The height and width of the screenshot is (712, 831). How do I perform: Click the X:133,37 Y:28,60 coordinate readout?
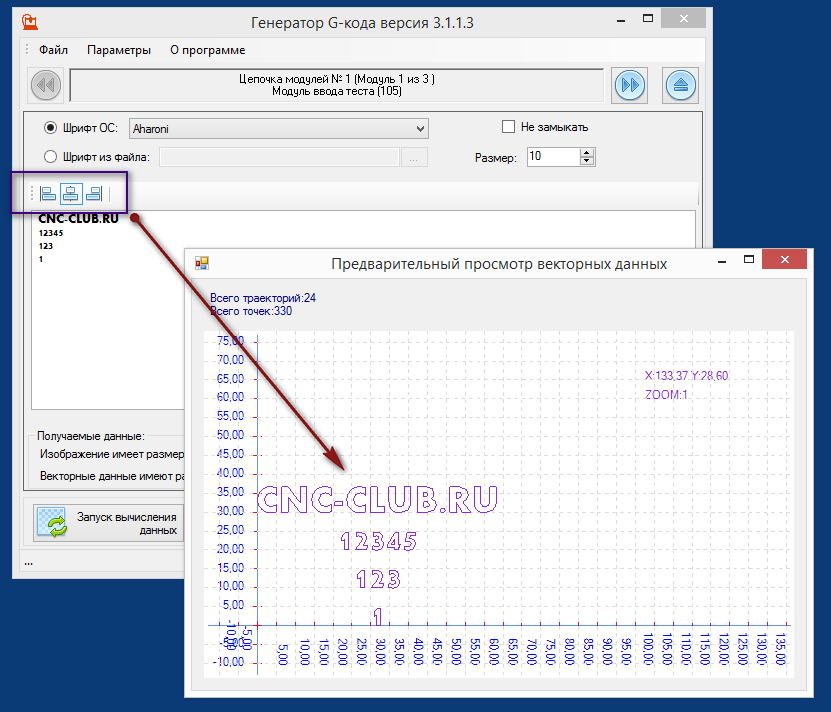point(686,375)
